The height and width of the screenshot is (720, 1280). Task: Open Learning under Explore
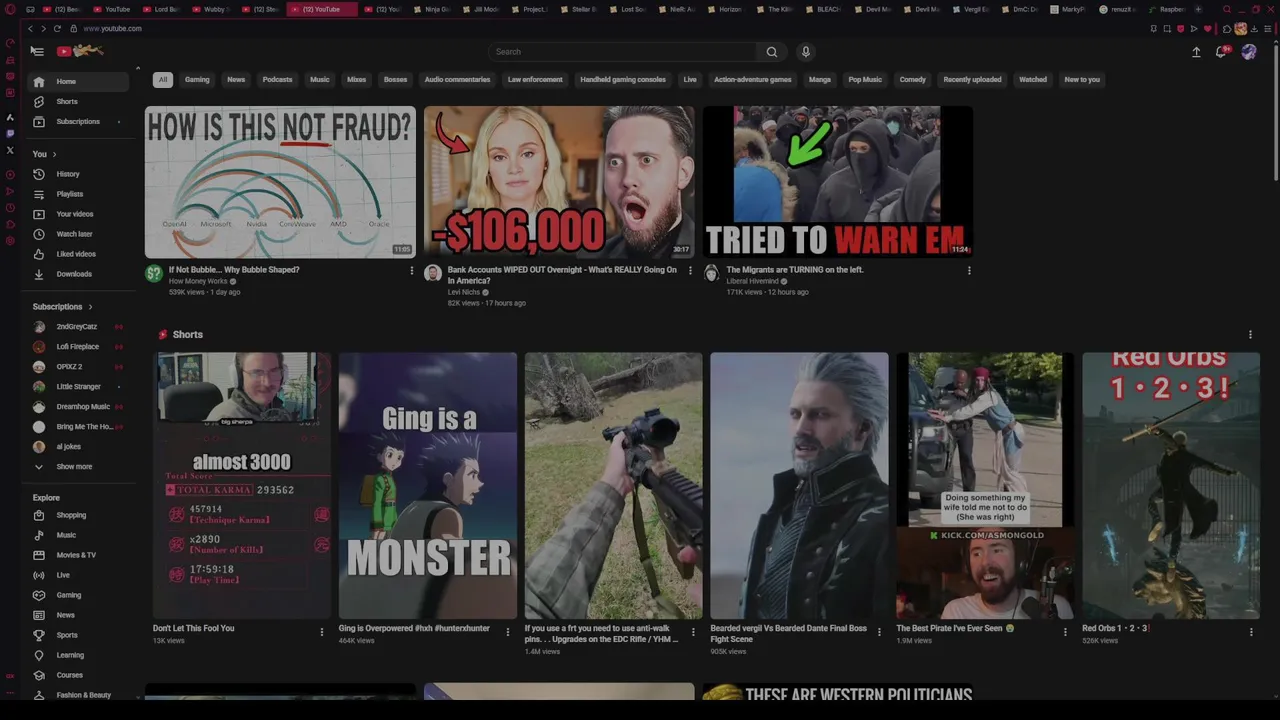[x=80, y=655]
